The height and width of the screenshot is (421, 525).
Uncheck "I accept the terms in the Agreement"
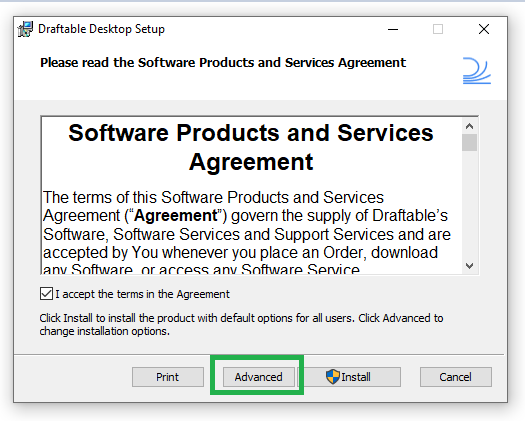(x=46, y=294)
